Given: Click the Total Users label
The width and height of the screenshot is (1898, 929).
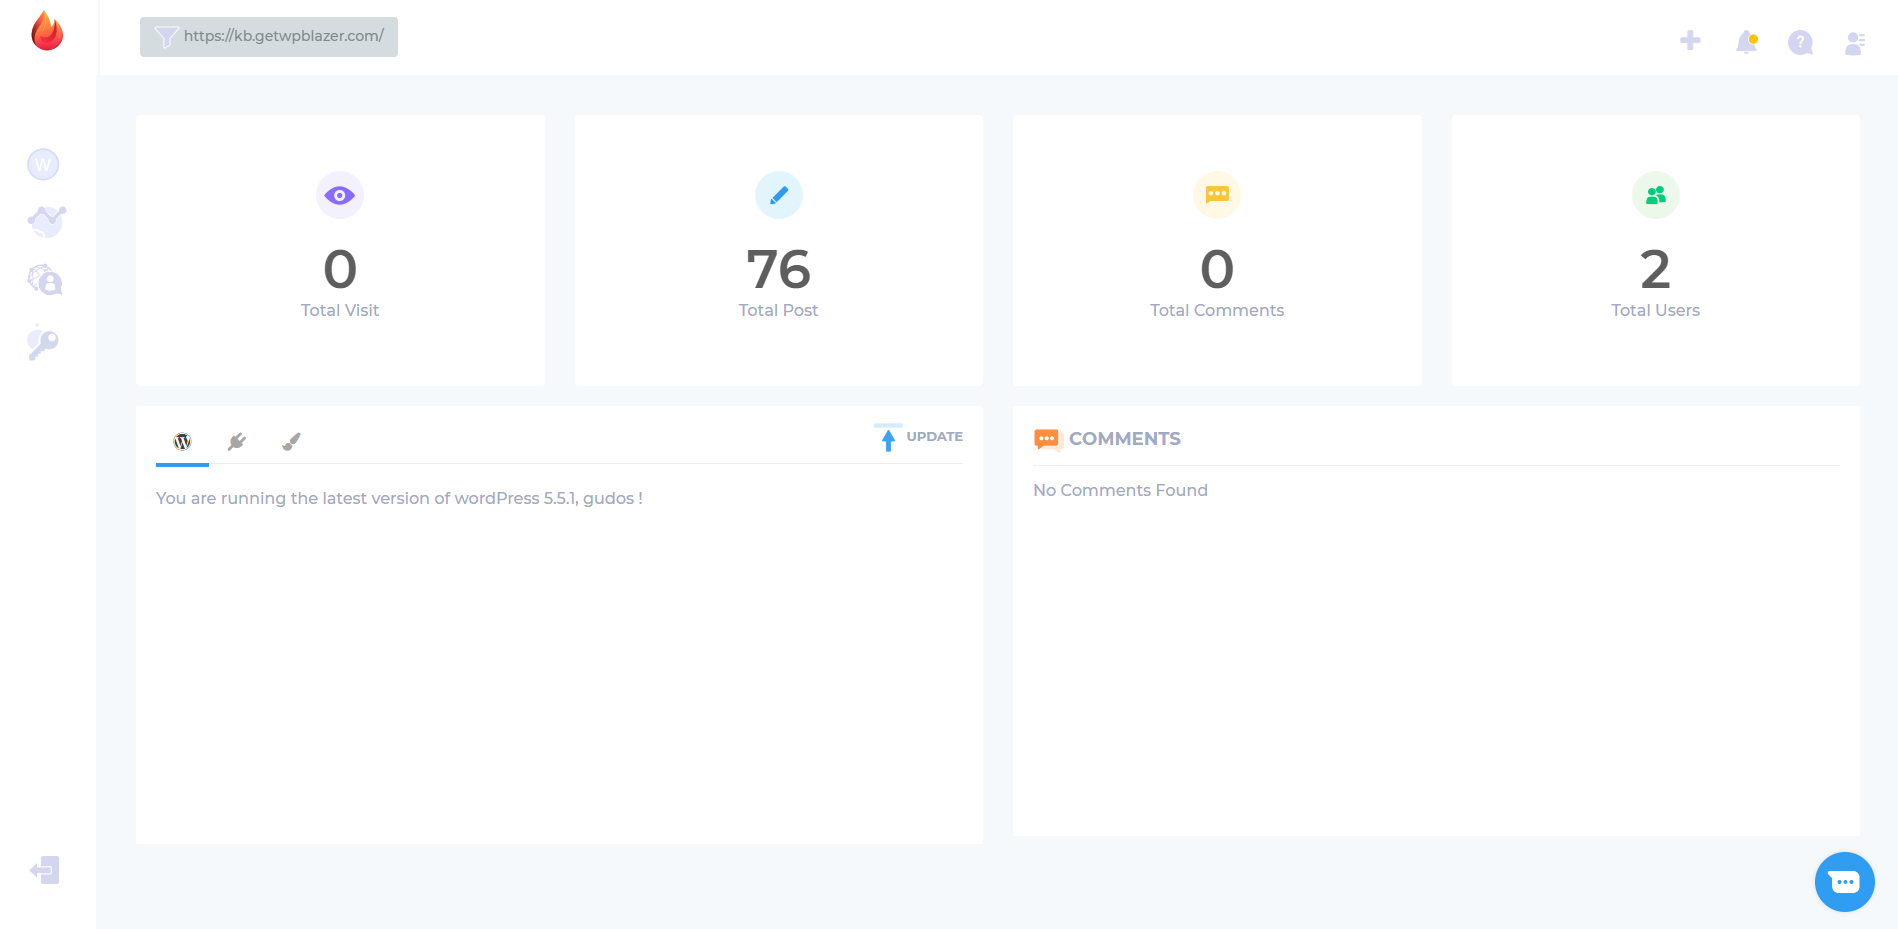Looking at the screenshot, I should 1656,310.
